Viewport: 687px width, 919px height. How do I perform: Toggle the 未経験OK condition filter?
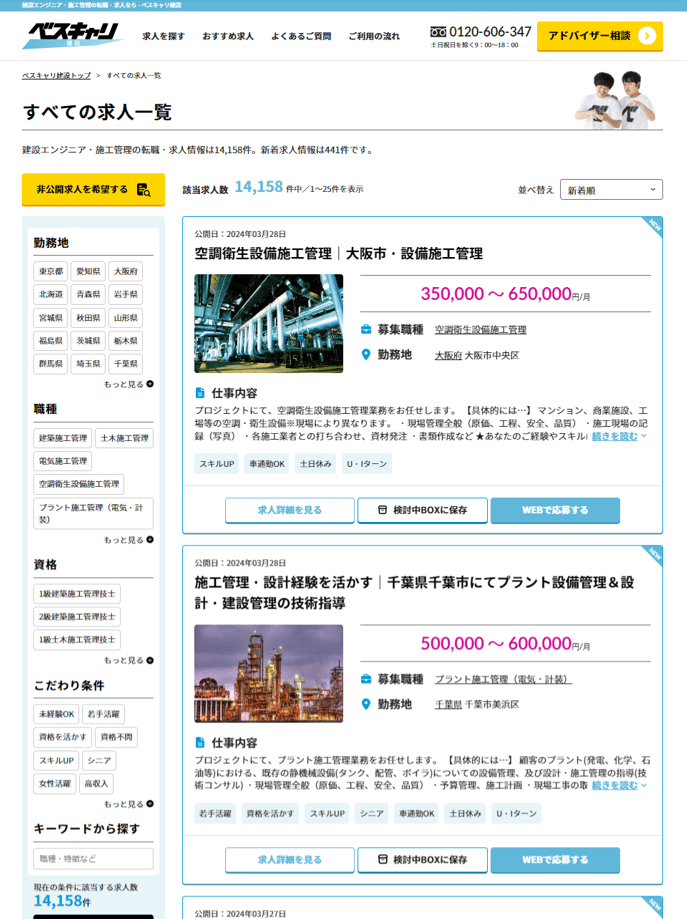coord(56,714)
